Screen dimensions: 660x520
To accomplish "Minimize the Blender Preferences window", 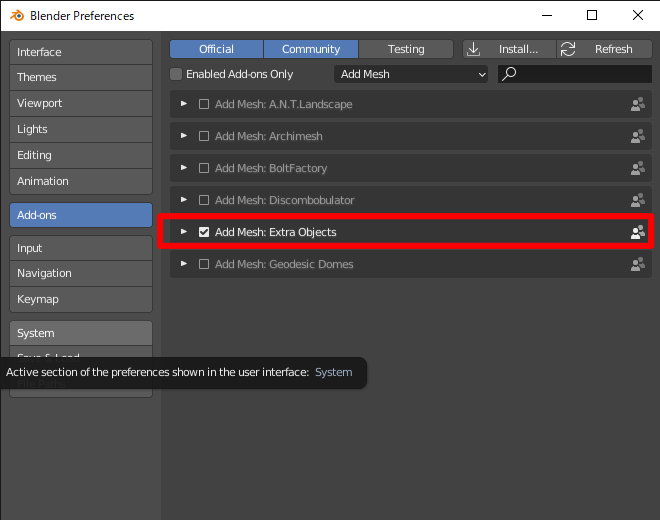I will (547, 16).
